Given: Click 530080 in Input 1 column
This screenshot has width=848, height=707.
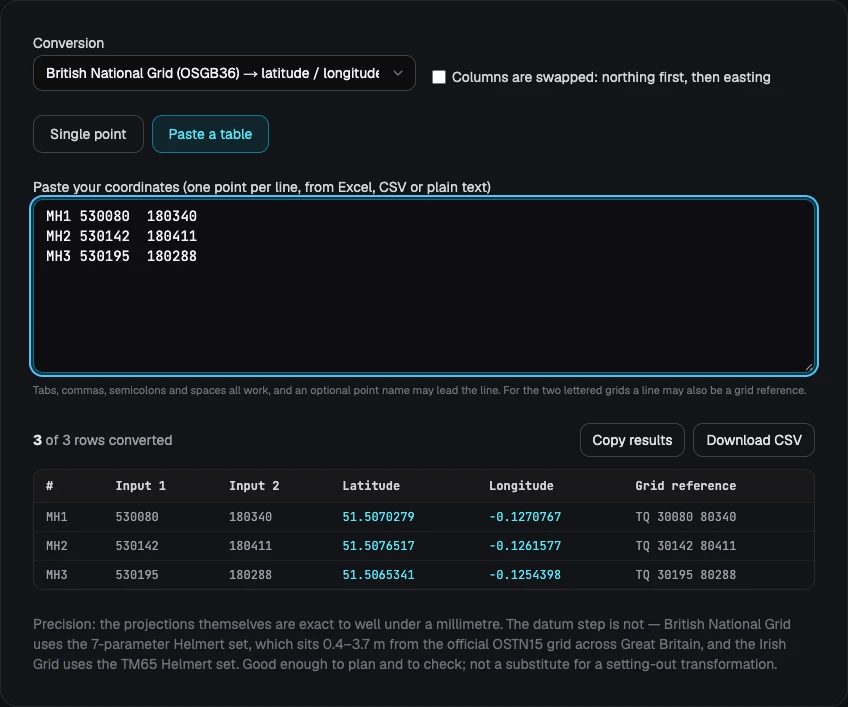Looking at the screenshot, I should click(137, 517).
